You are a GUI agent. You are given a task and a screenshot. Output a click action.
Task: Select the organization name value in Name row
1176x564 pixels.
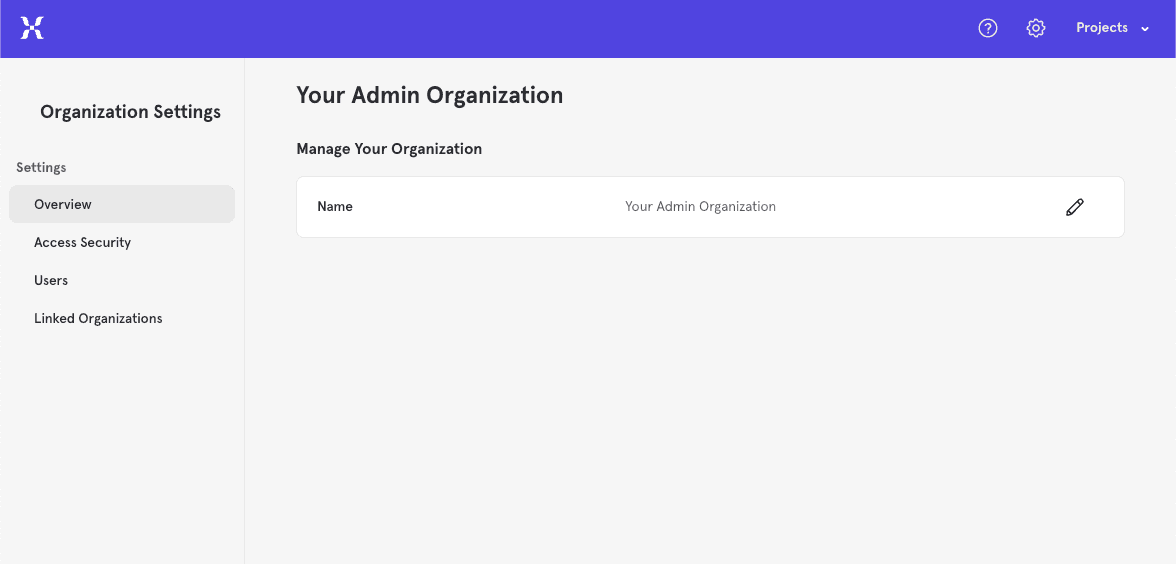[700, 207]
